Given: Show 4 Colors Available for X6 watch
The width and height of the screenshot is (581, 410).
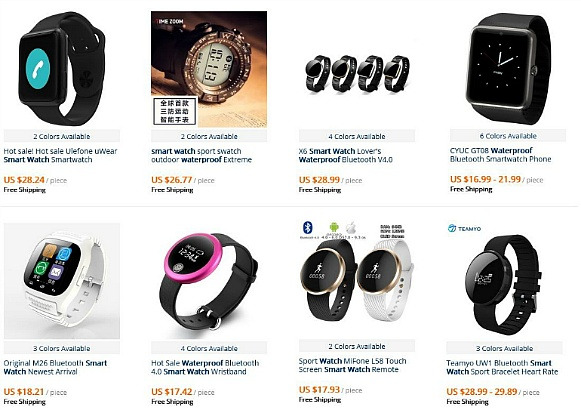Looking at the screenshot, I should click(357, 136).
